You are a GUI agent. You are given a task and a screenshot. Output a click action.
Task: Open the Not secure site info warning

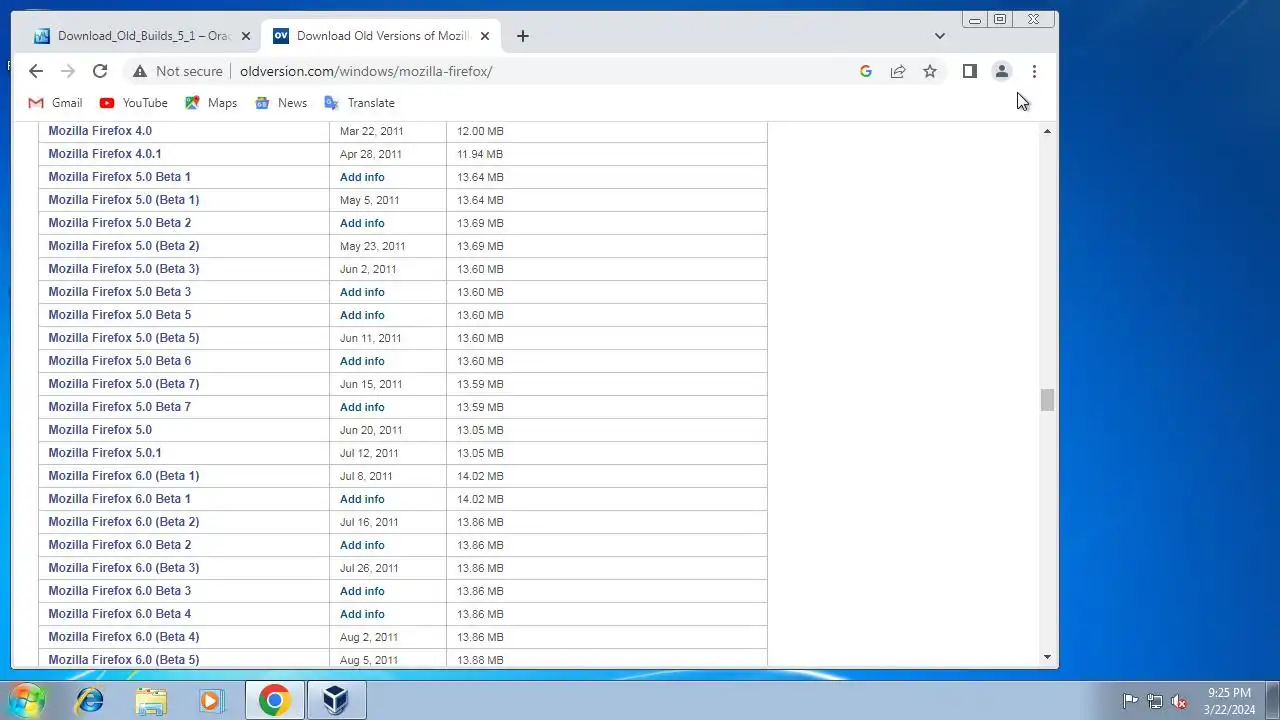178,71
